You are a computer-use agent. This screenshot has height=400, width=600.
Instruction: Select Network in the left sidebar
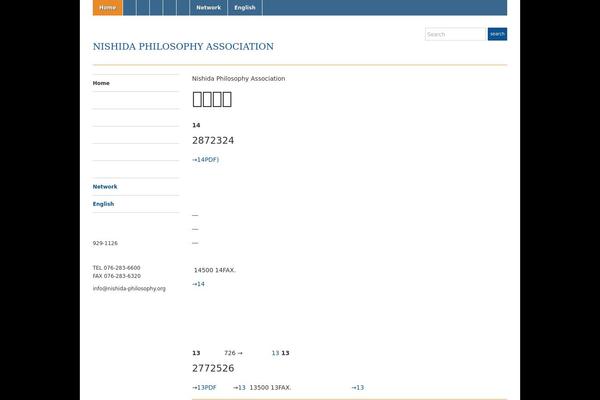pyautogui.click(x=105, y=187)
